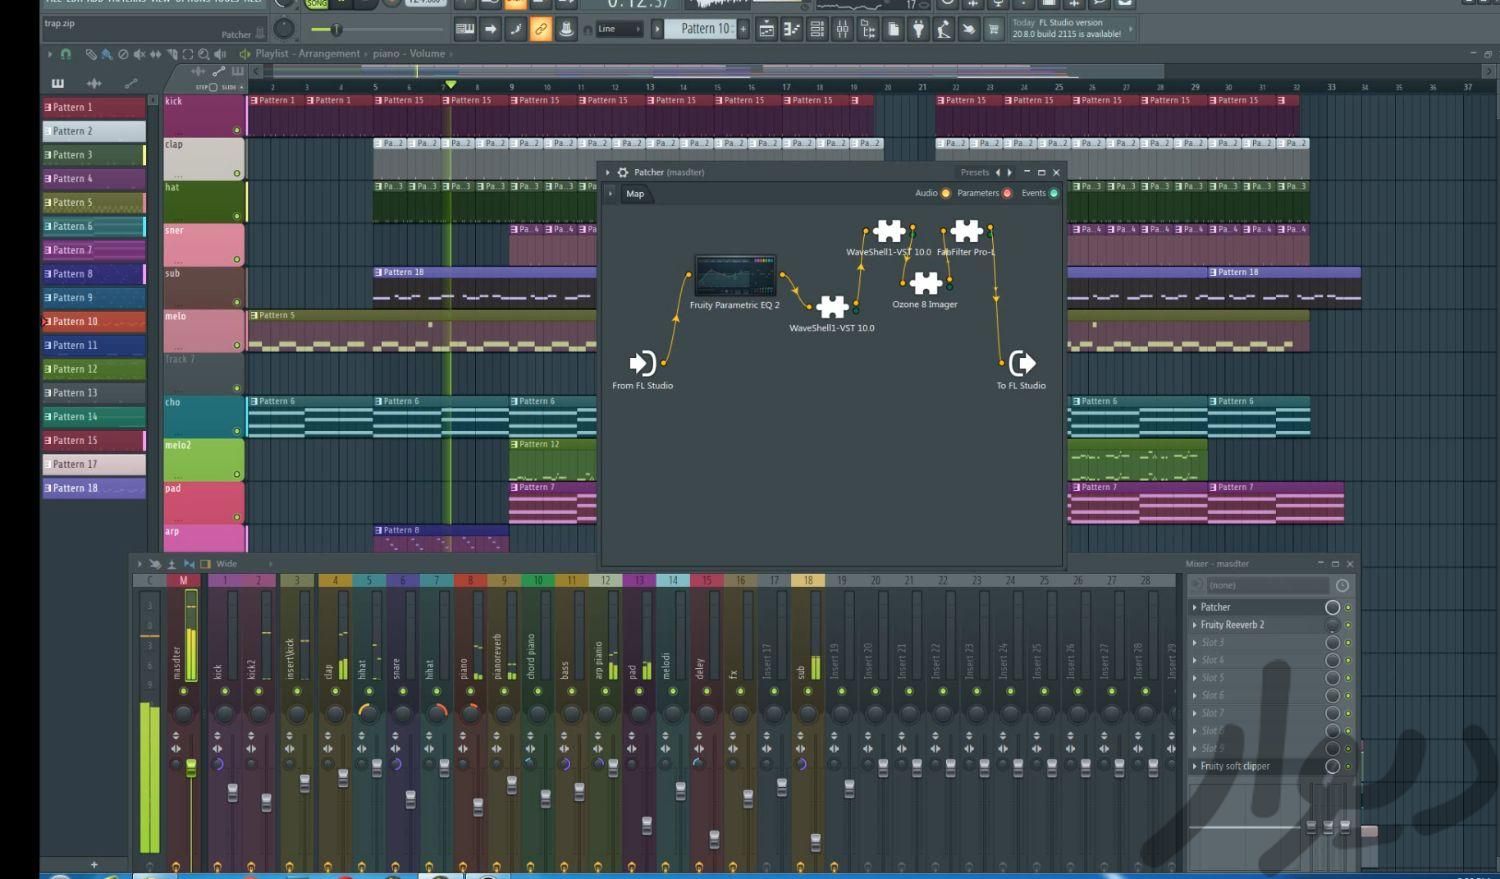Open the Patcher gear settings icon
Image resolution: width=1500 pixels, height=879 pixels.
tap(622, 172)
